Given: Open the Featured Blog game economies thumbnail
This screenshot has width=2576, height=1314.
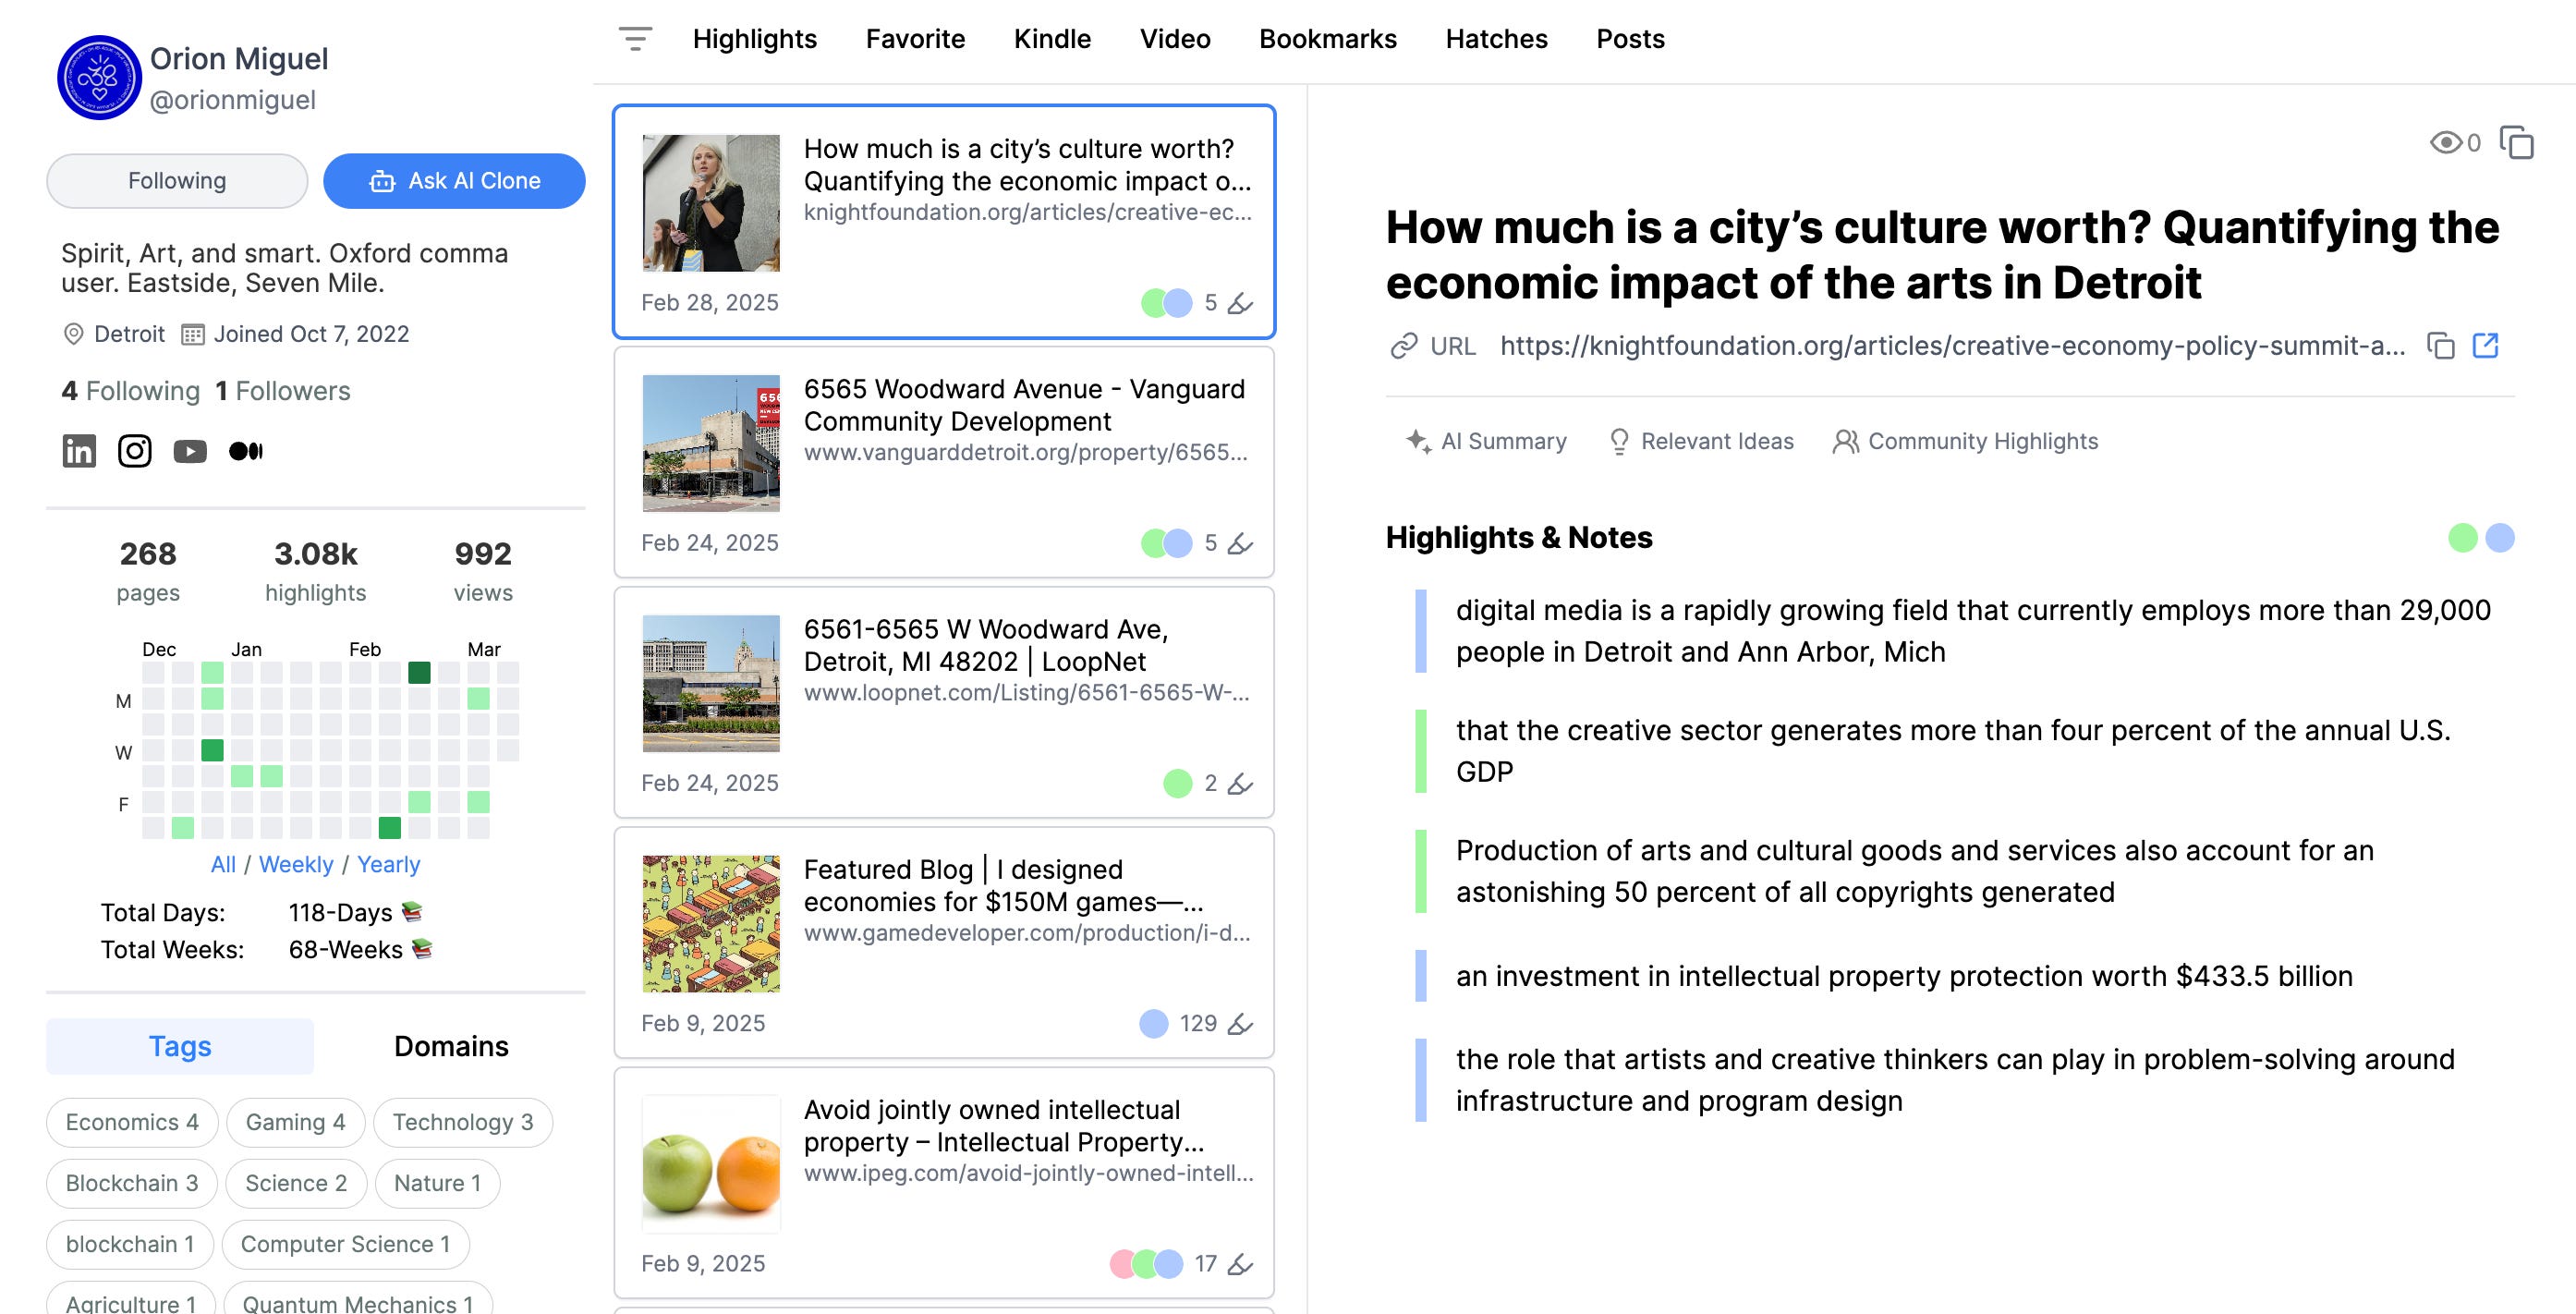Looking at the screenshot, I should (711, 923).
